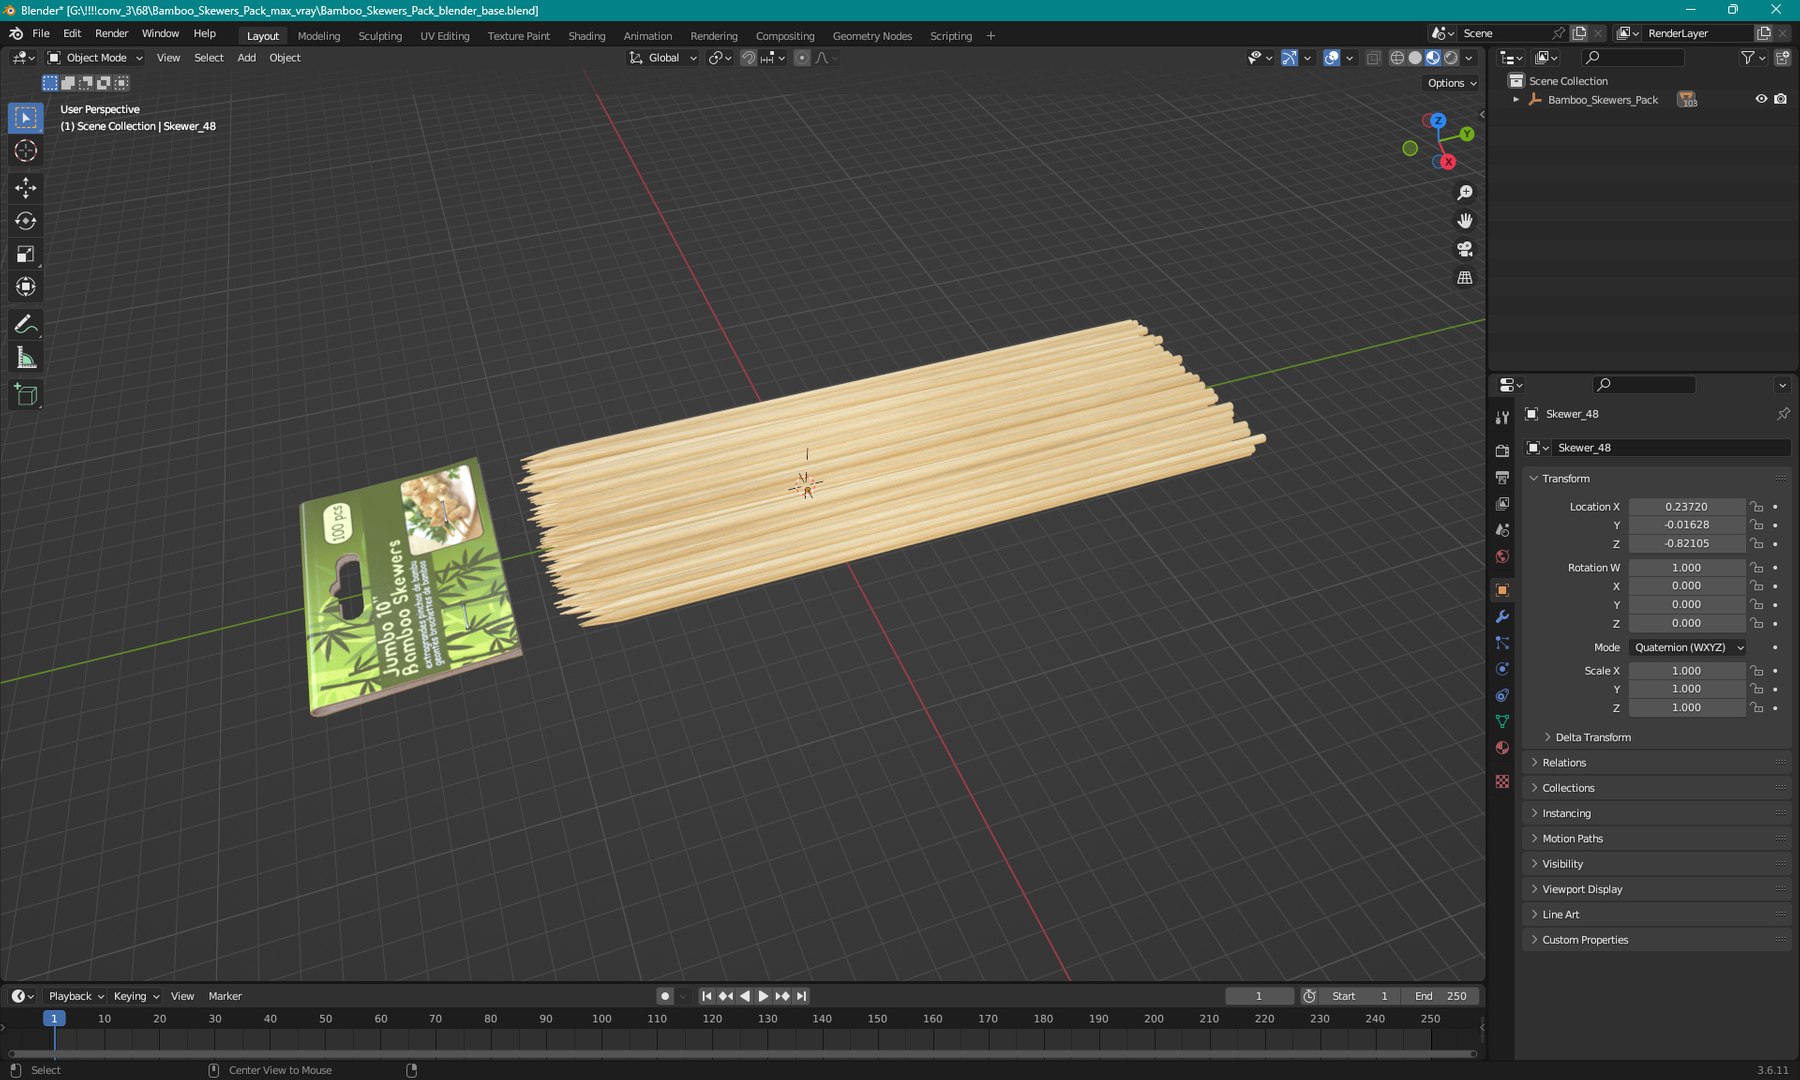Click the Scale Y value slider field

tap(1687, 689)
